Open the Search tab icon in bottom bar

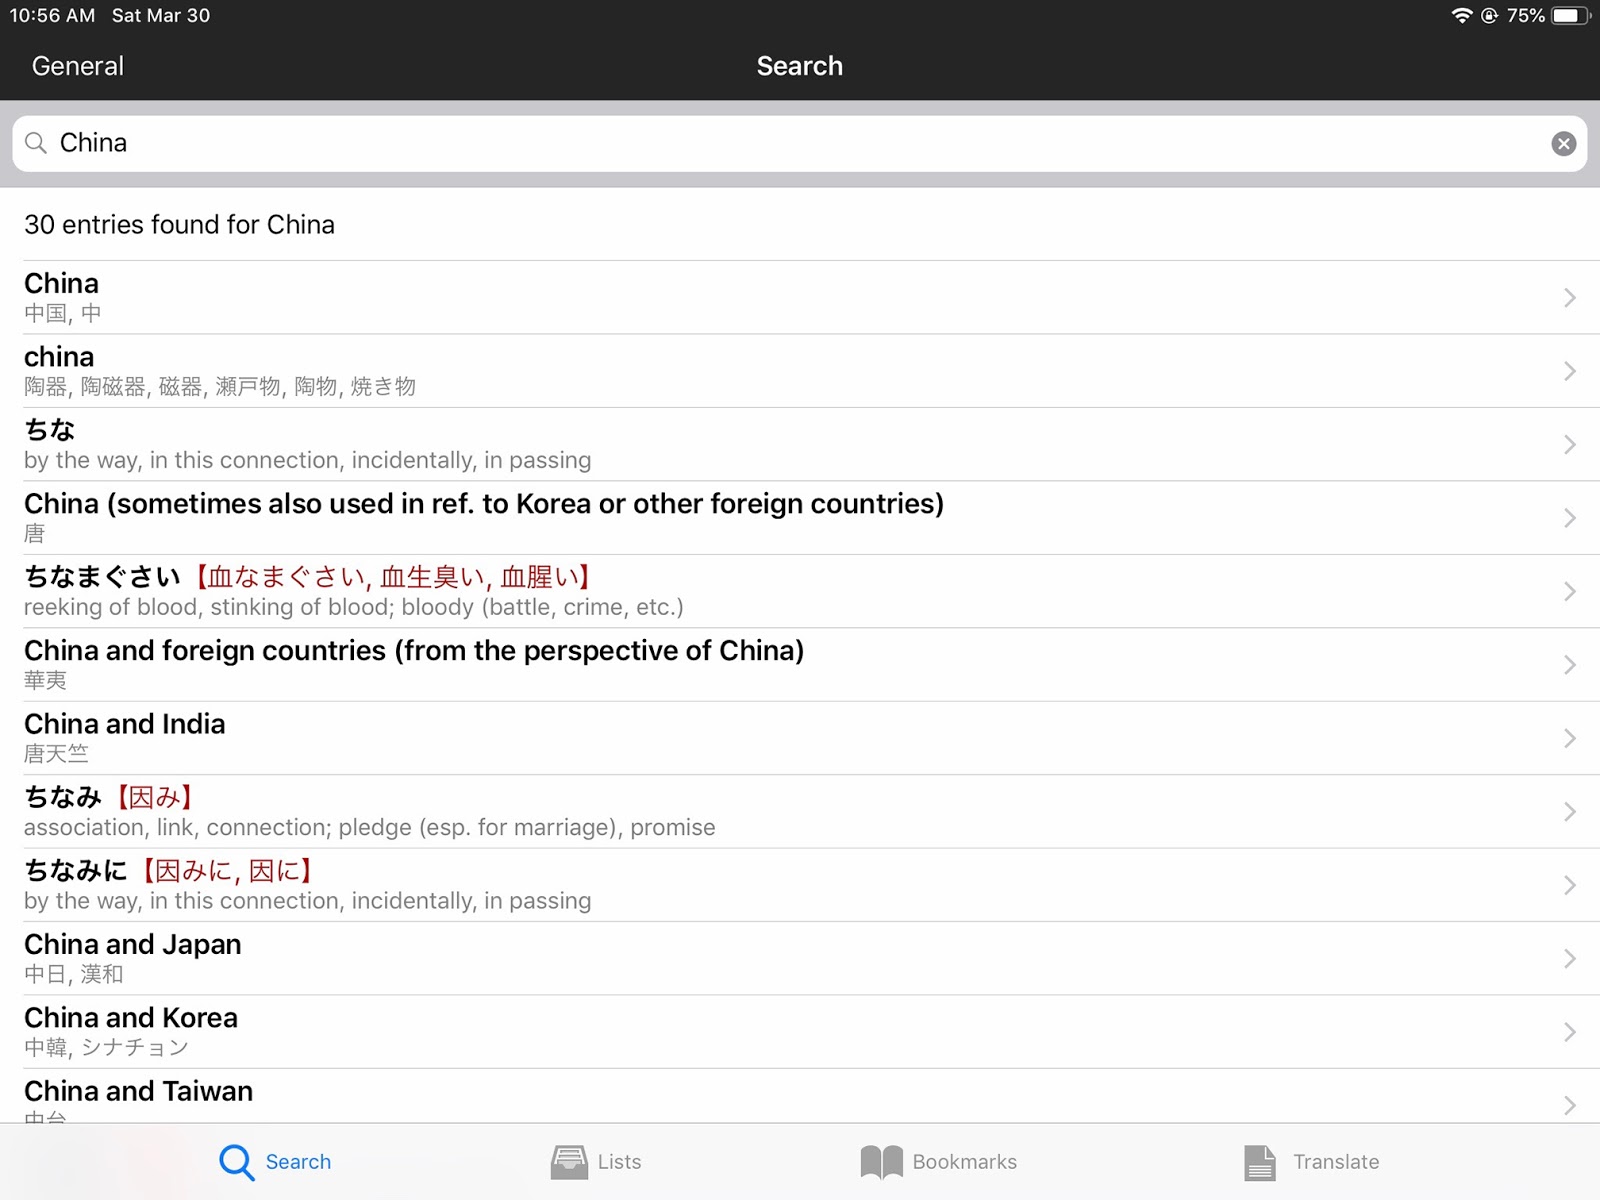click(x=237, y=1162)
